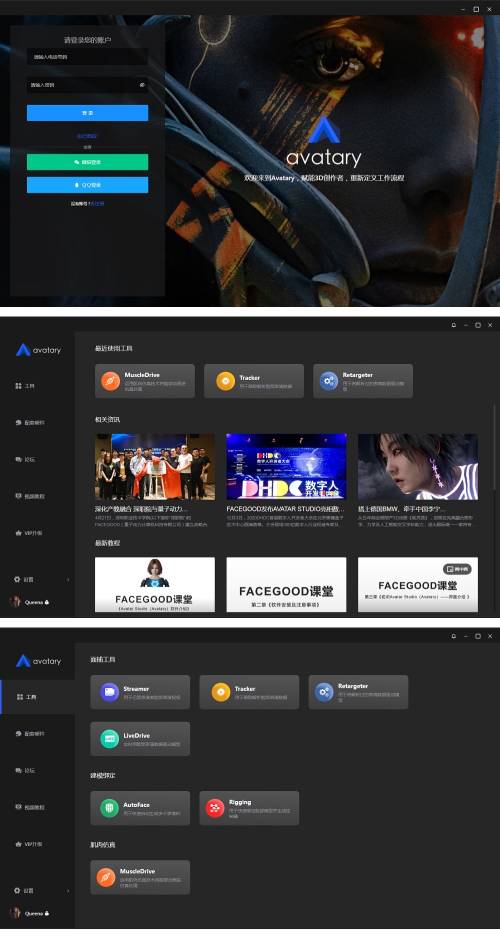Viewport: 500px width, 939px height.
Task: Open notifications bell on the tools screen window
Action: tap(454, 636)
